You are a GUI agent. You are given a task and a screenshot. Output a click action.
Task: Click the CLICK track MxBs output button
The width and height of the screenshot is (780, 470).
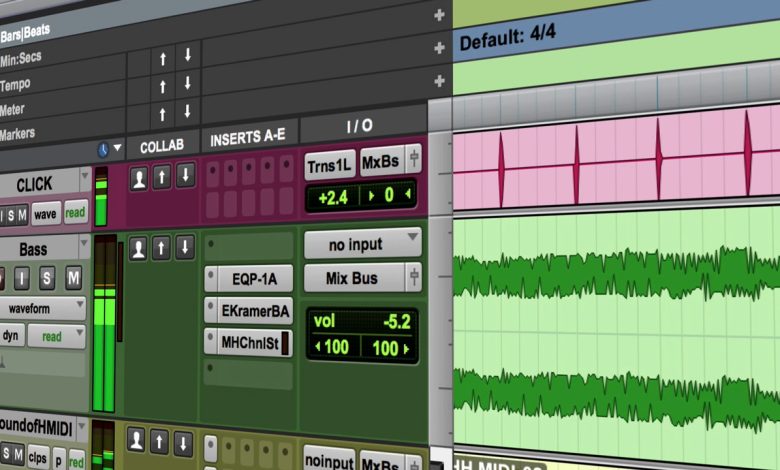[x=381, y=161]
